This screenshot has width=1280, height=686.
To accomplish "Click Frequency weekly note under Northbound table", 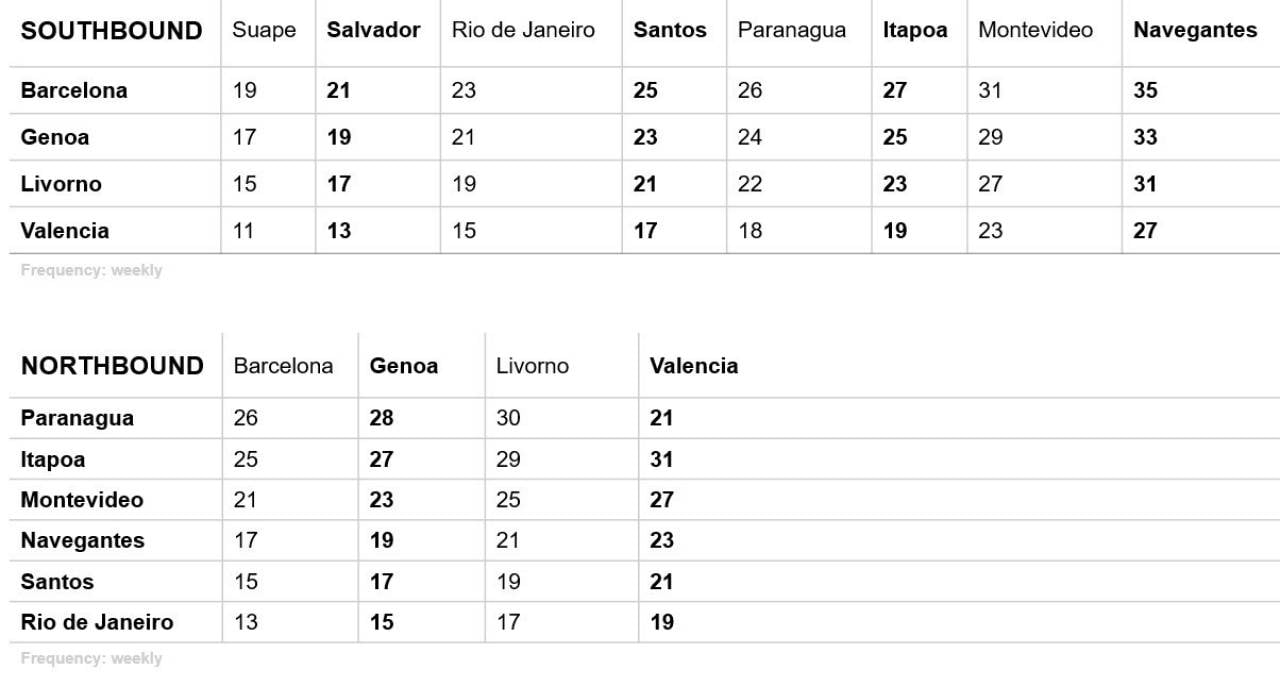I will (x=91, y=658).
